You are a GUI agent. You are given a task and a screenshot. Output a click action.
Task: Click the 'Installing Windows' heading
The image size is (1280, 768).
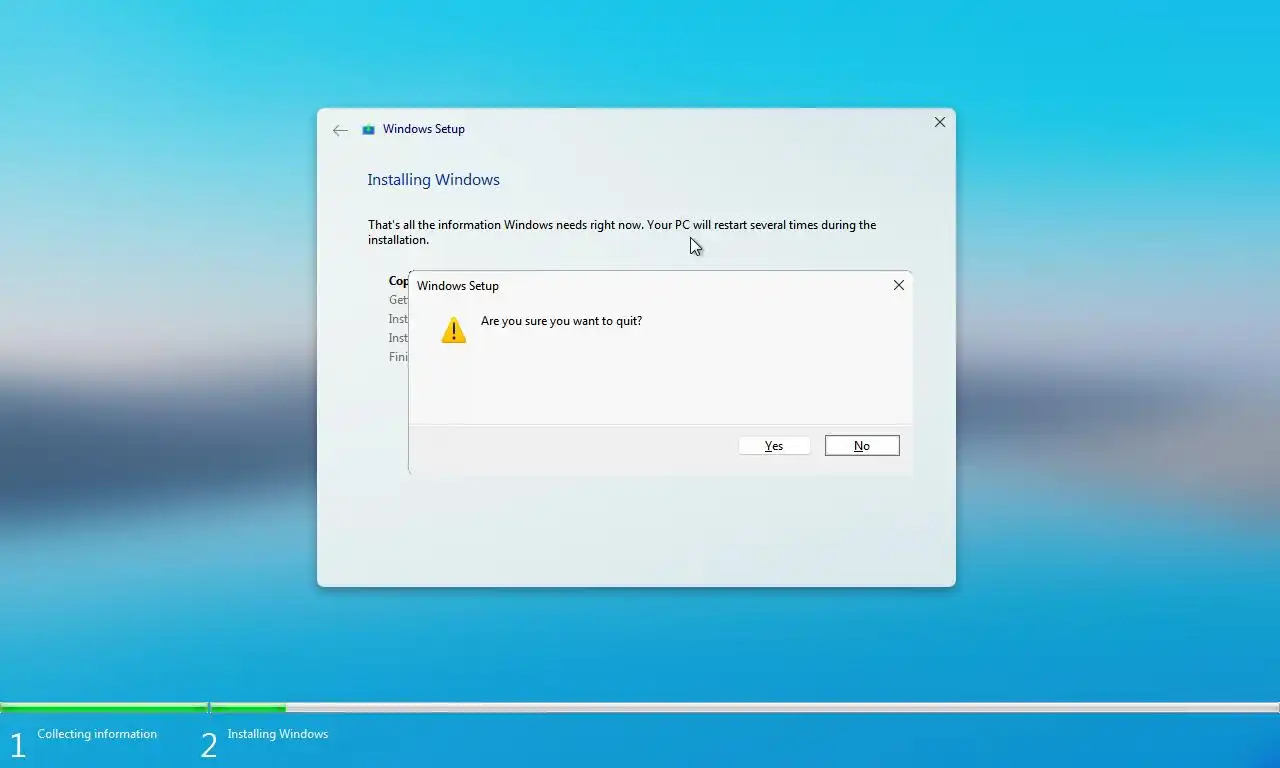[433, 180]
